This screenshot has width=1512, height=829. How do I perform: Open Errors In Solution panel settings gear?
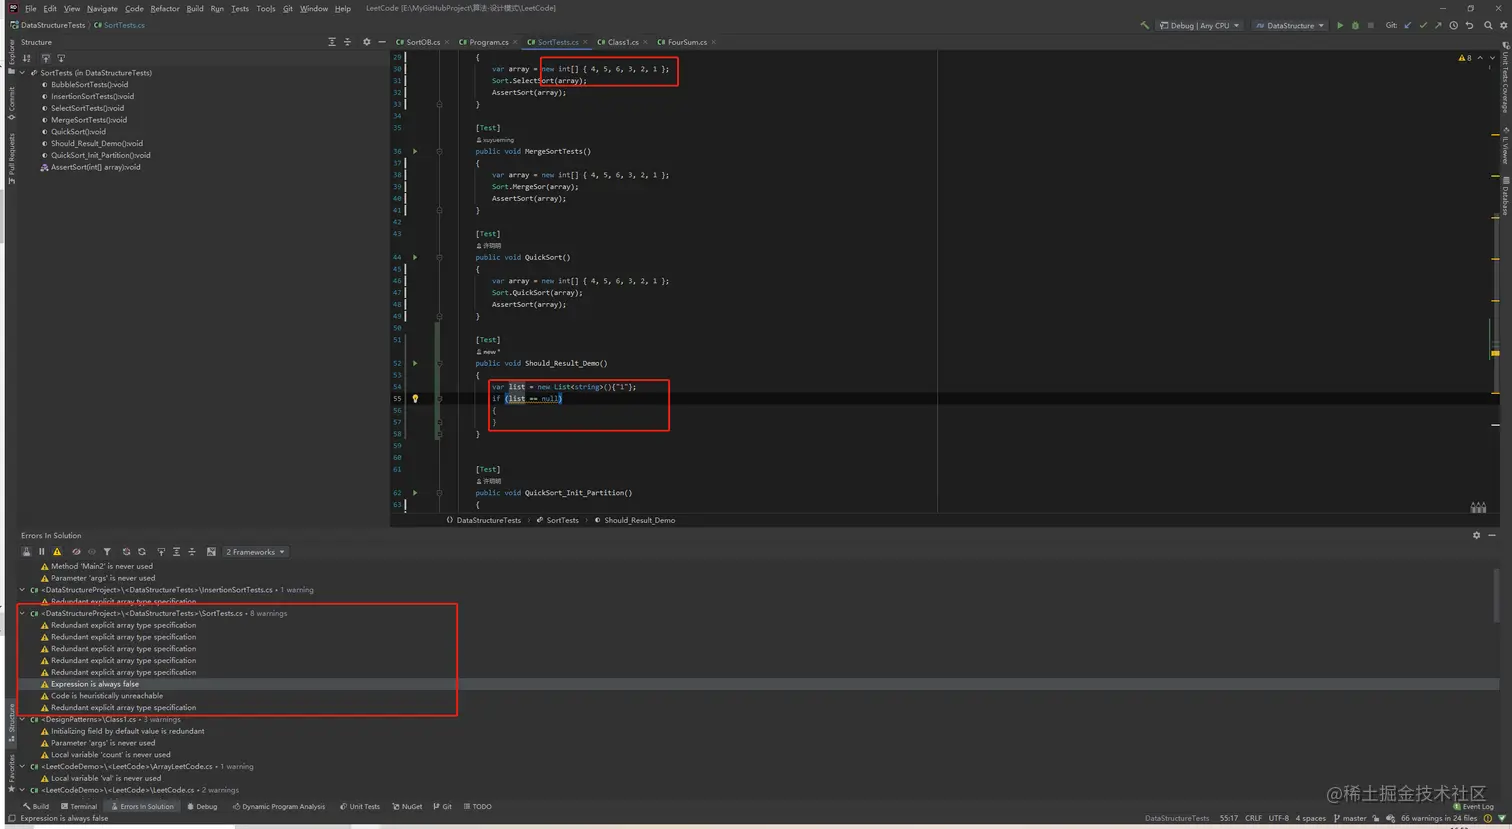click(x=1476, y=536)
